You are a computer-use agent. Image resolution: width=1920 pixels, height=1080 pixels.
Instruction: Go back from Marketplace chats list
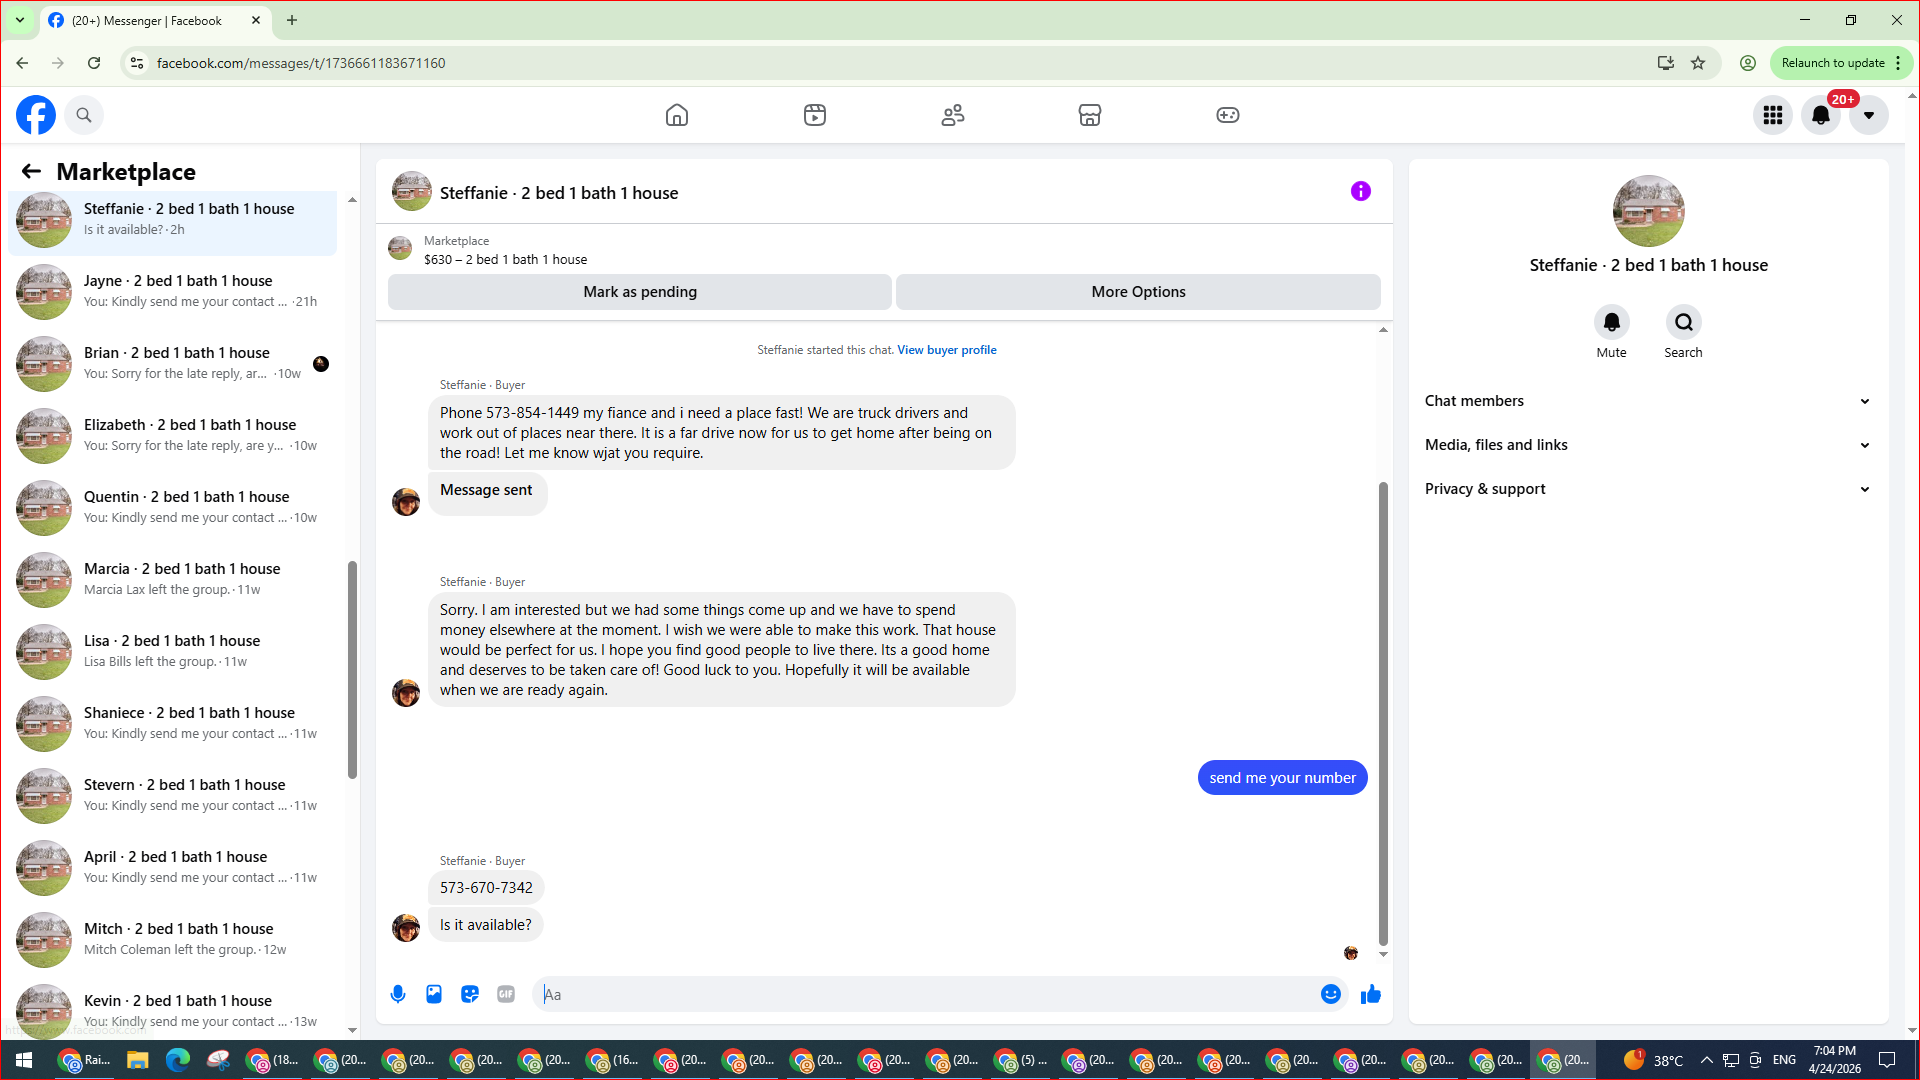point(31,172)
